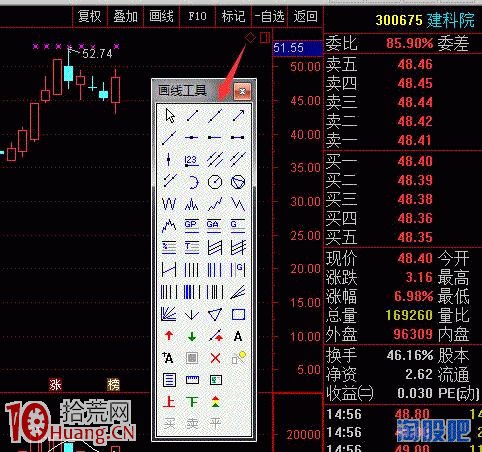Insert a red up arrow marker
482x452 pixels.
[x=169, y=336]
